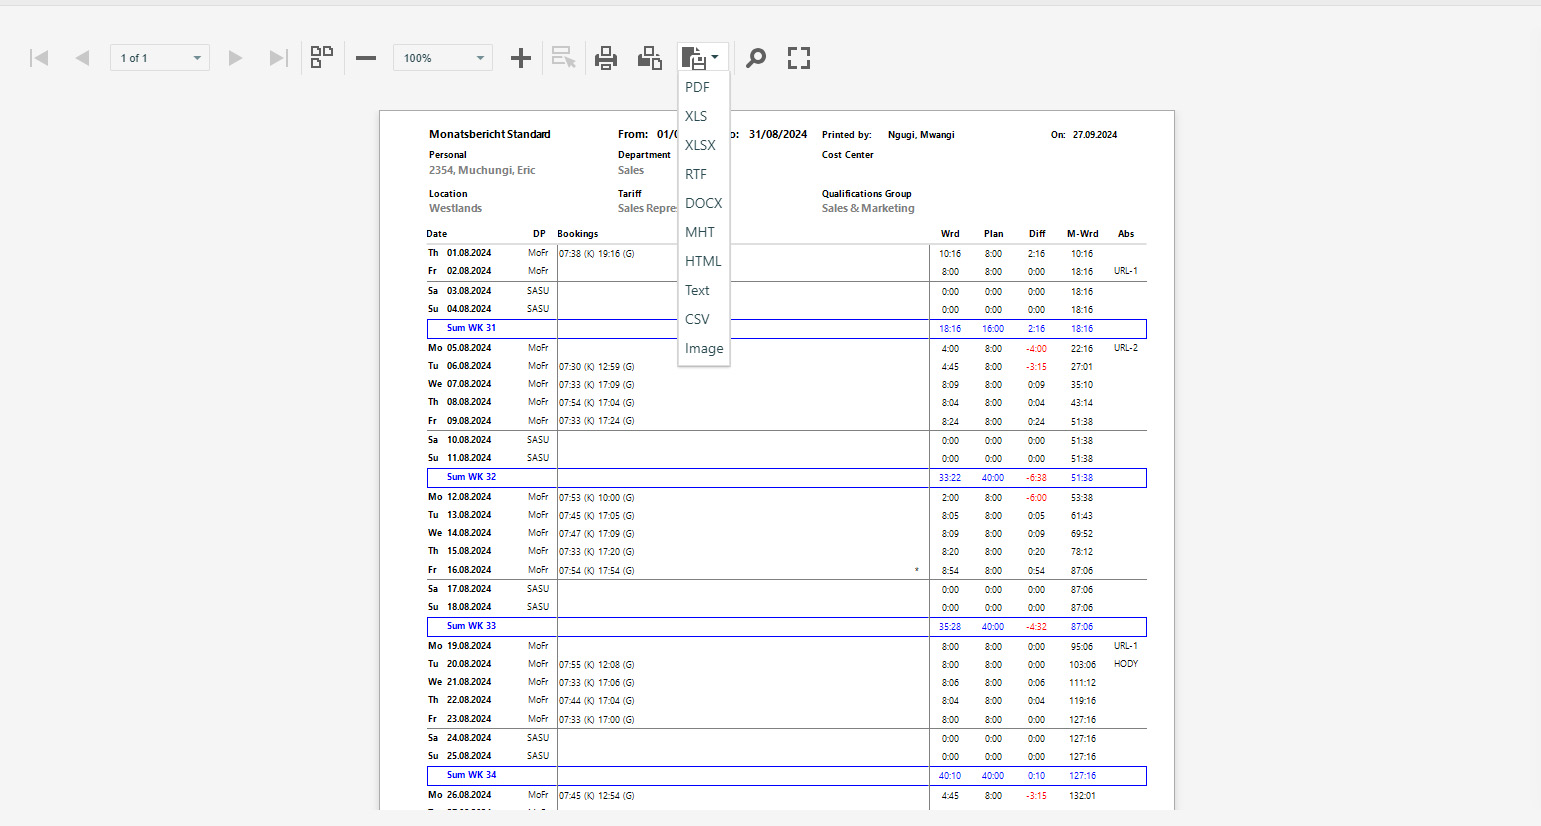Choose Image export format
Image resolution: width=1541 pixels, height=826 pixels.
pos(704,348)
